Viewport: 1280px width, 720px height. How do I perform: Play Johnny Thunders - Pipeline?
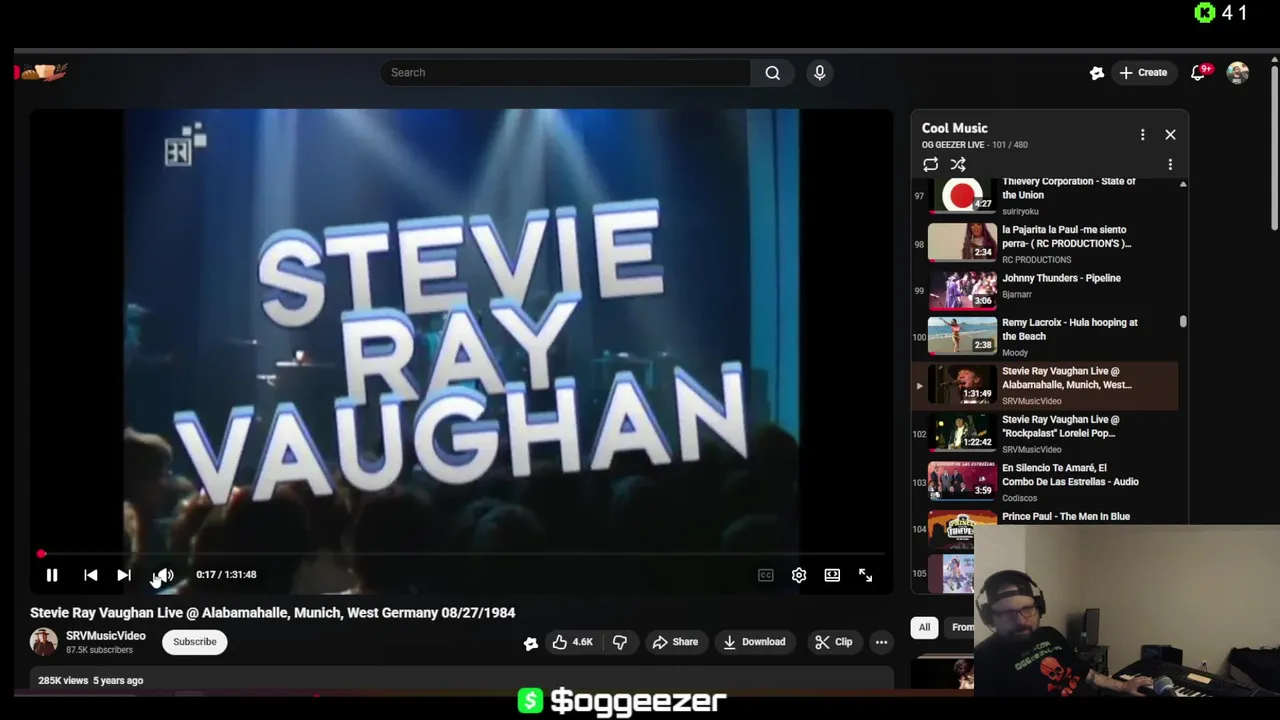click(1046, 288)
